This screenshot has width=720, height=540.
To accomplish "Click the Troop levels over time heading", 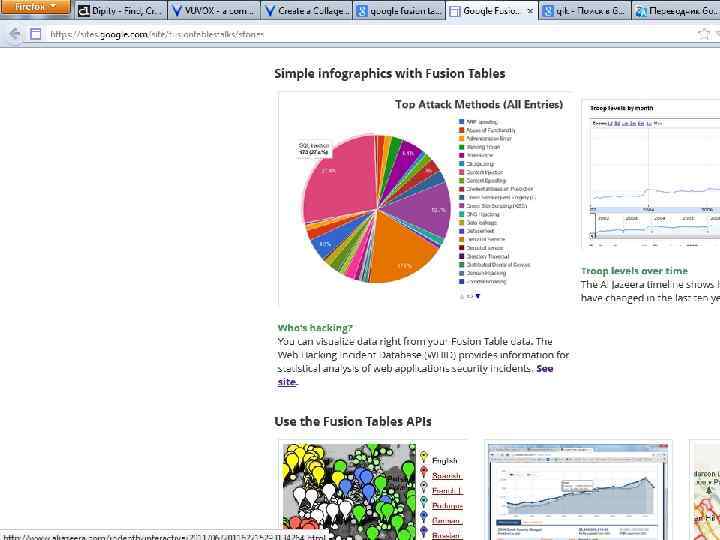I will [x=634, y=271].
